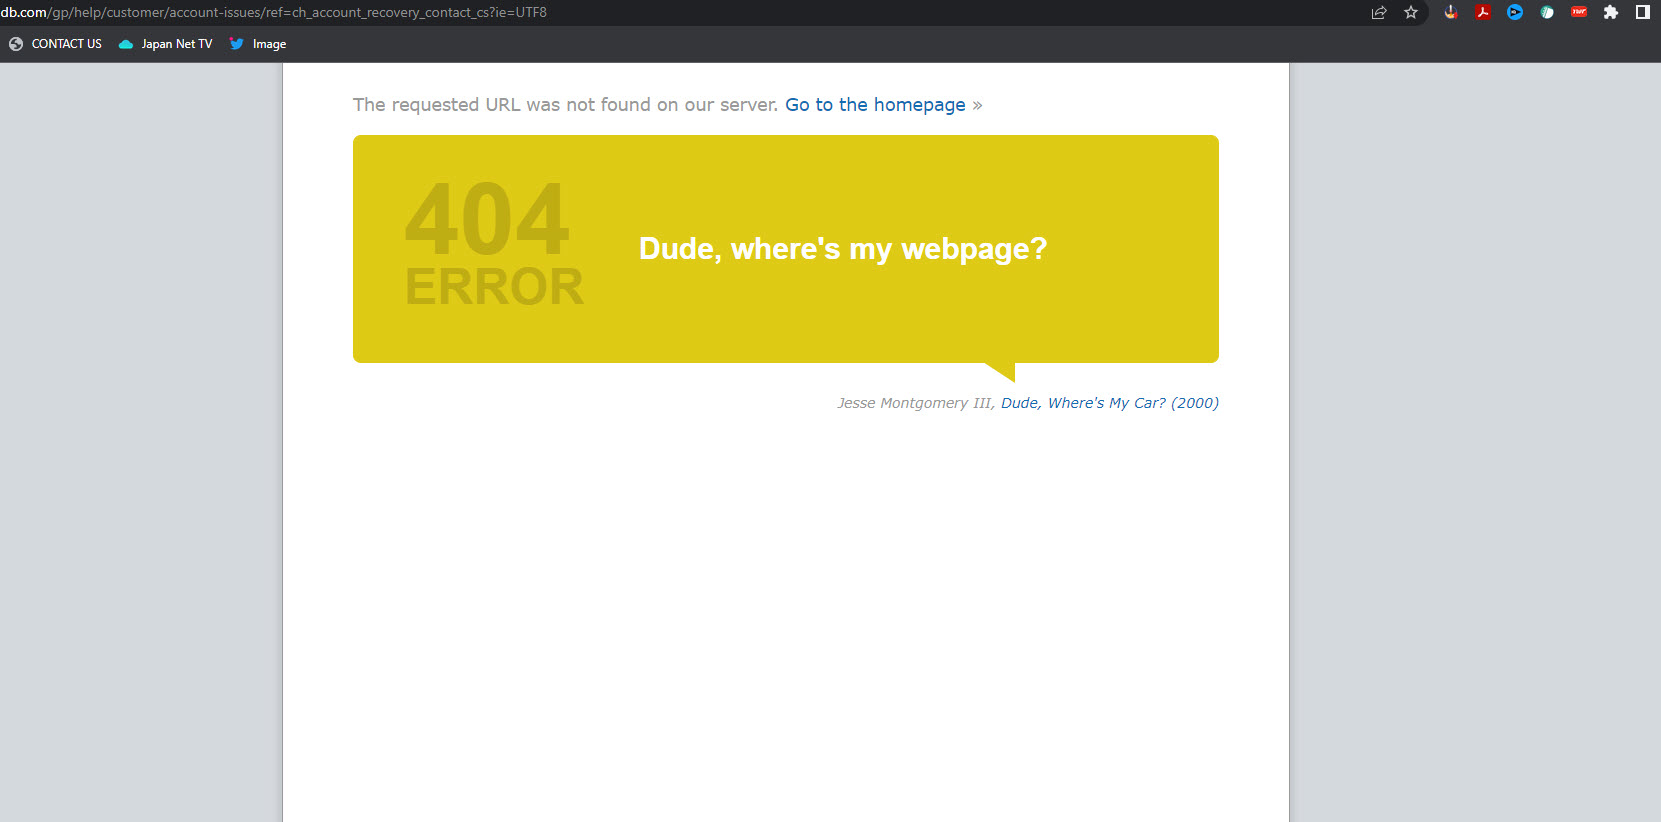Bookmark this page with the star icon
1661x822 pixels.
[1411, 13]
